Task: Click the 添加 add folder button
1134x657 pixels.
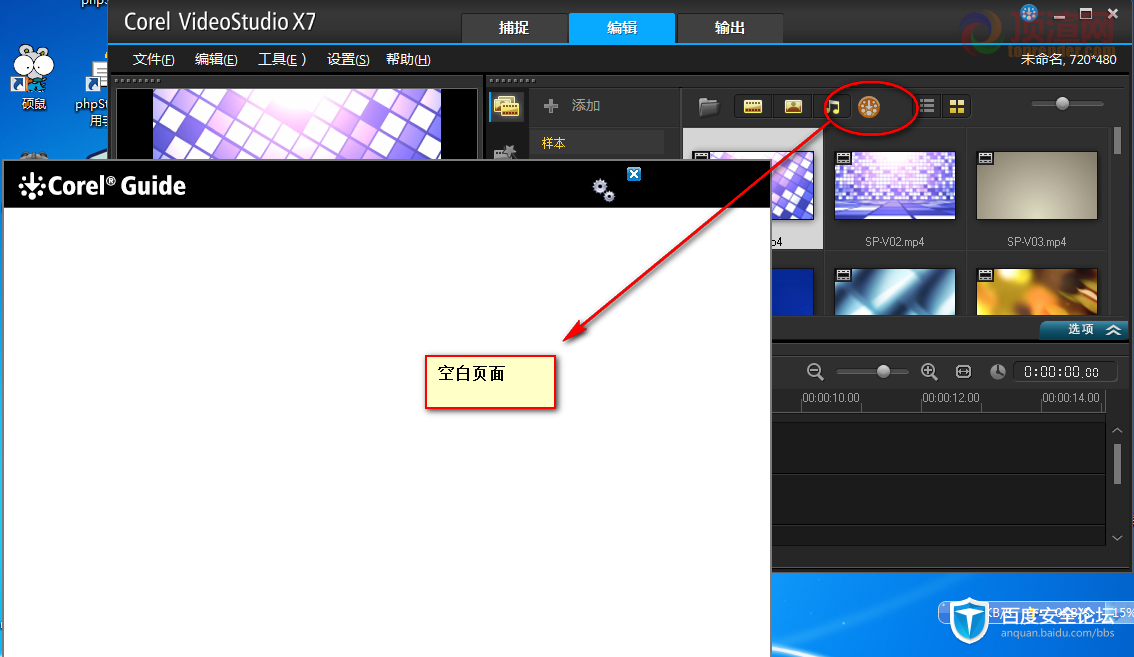Action: [x=571, y=106]
